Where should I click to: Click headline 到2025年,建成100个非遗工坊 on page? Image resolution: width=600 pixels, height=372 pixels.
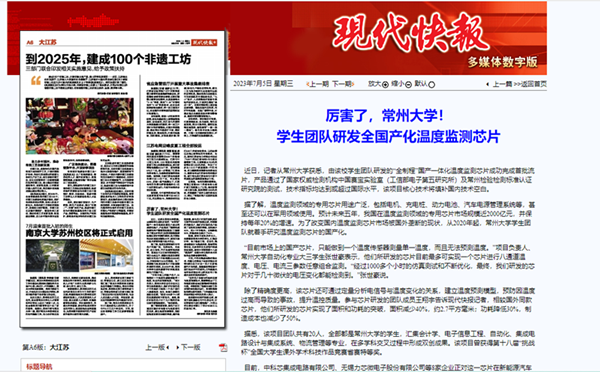tap(108, 59)
